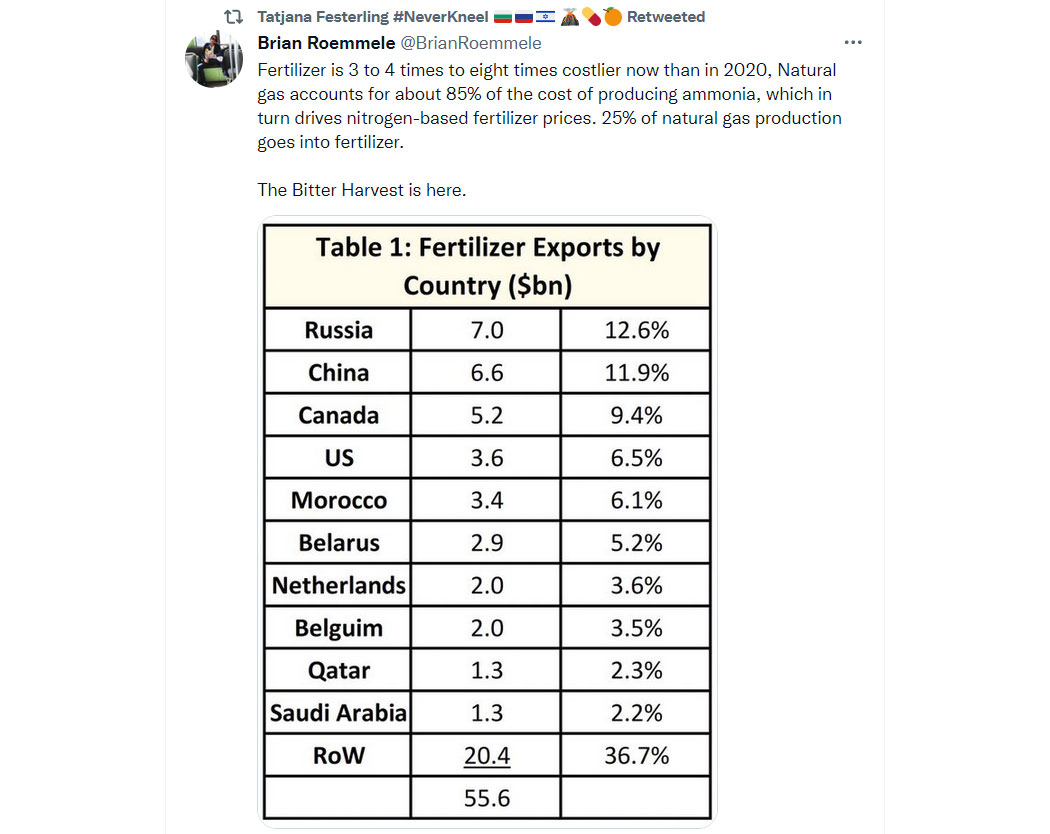This screenshot has height=834, width=1050.
Task: Click 'The Bitter Harvest is here' text
Action: [x=362, y=190]
